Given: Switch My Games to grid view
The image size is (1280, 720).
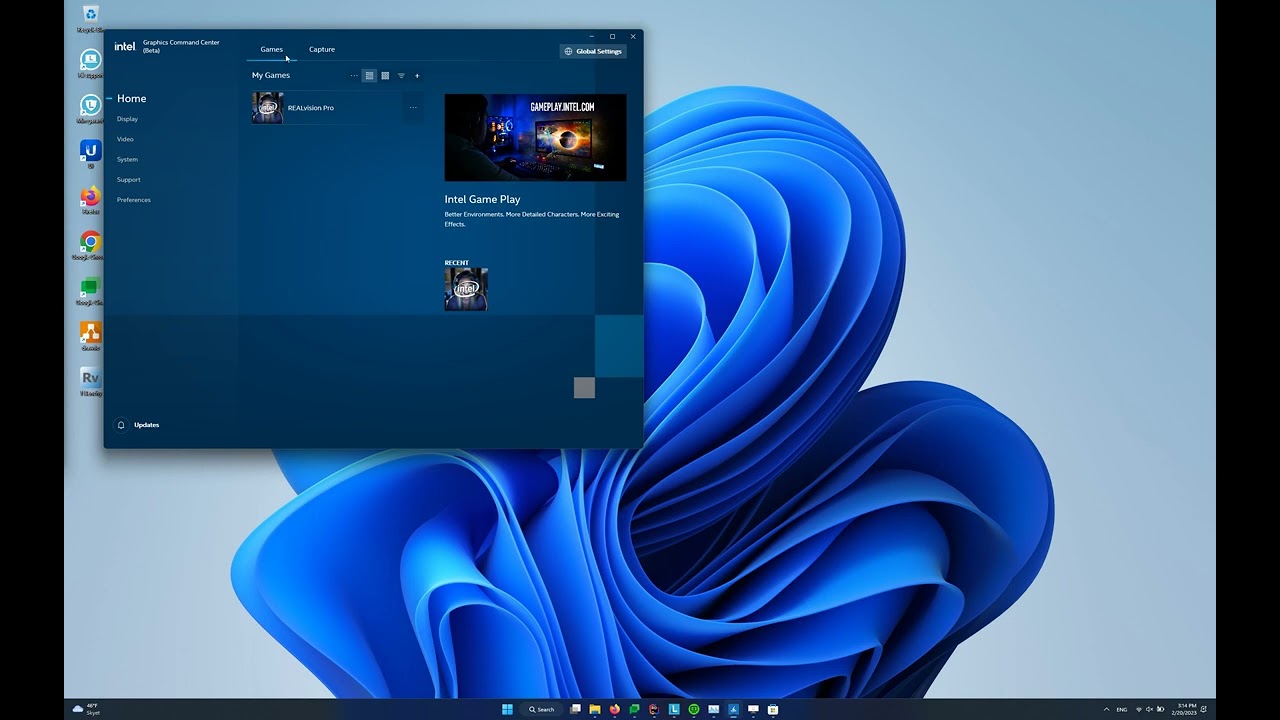Looking at the screenshot, I should (385, 76).
